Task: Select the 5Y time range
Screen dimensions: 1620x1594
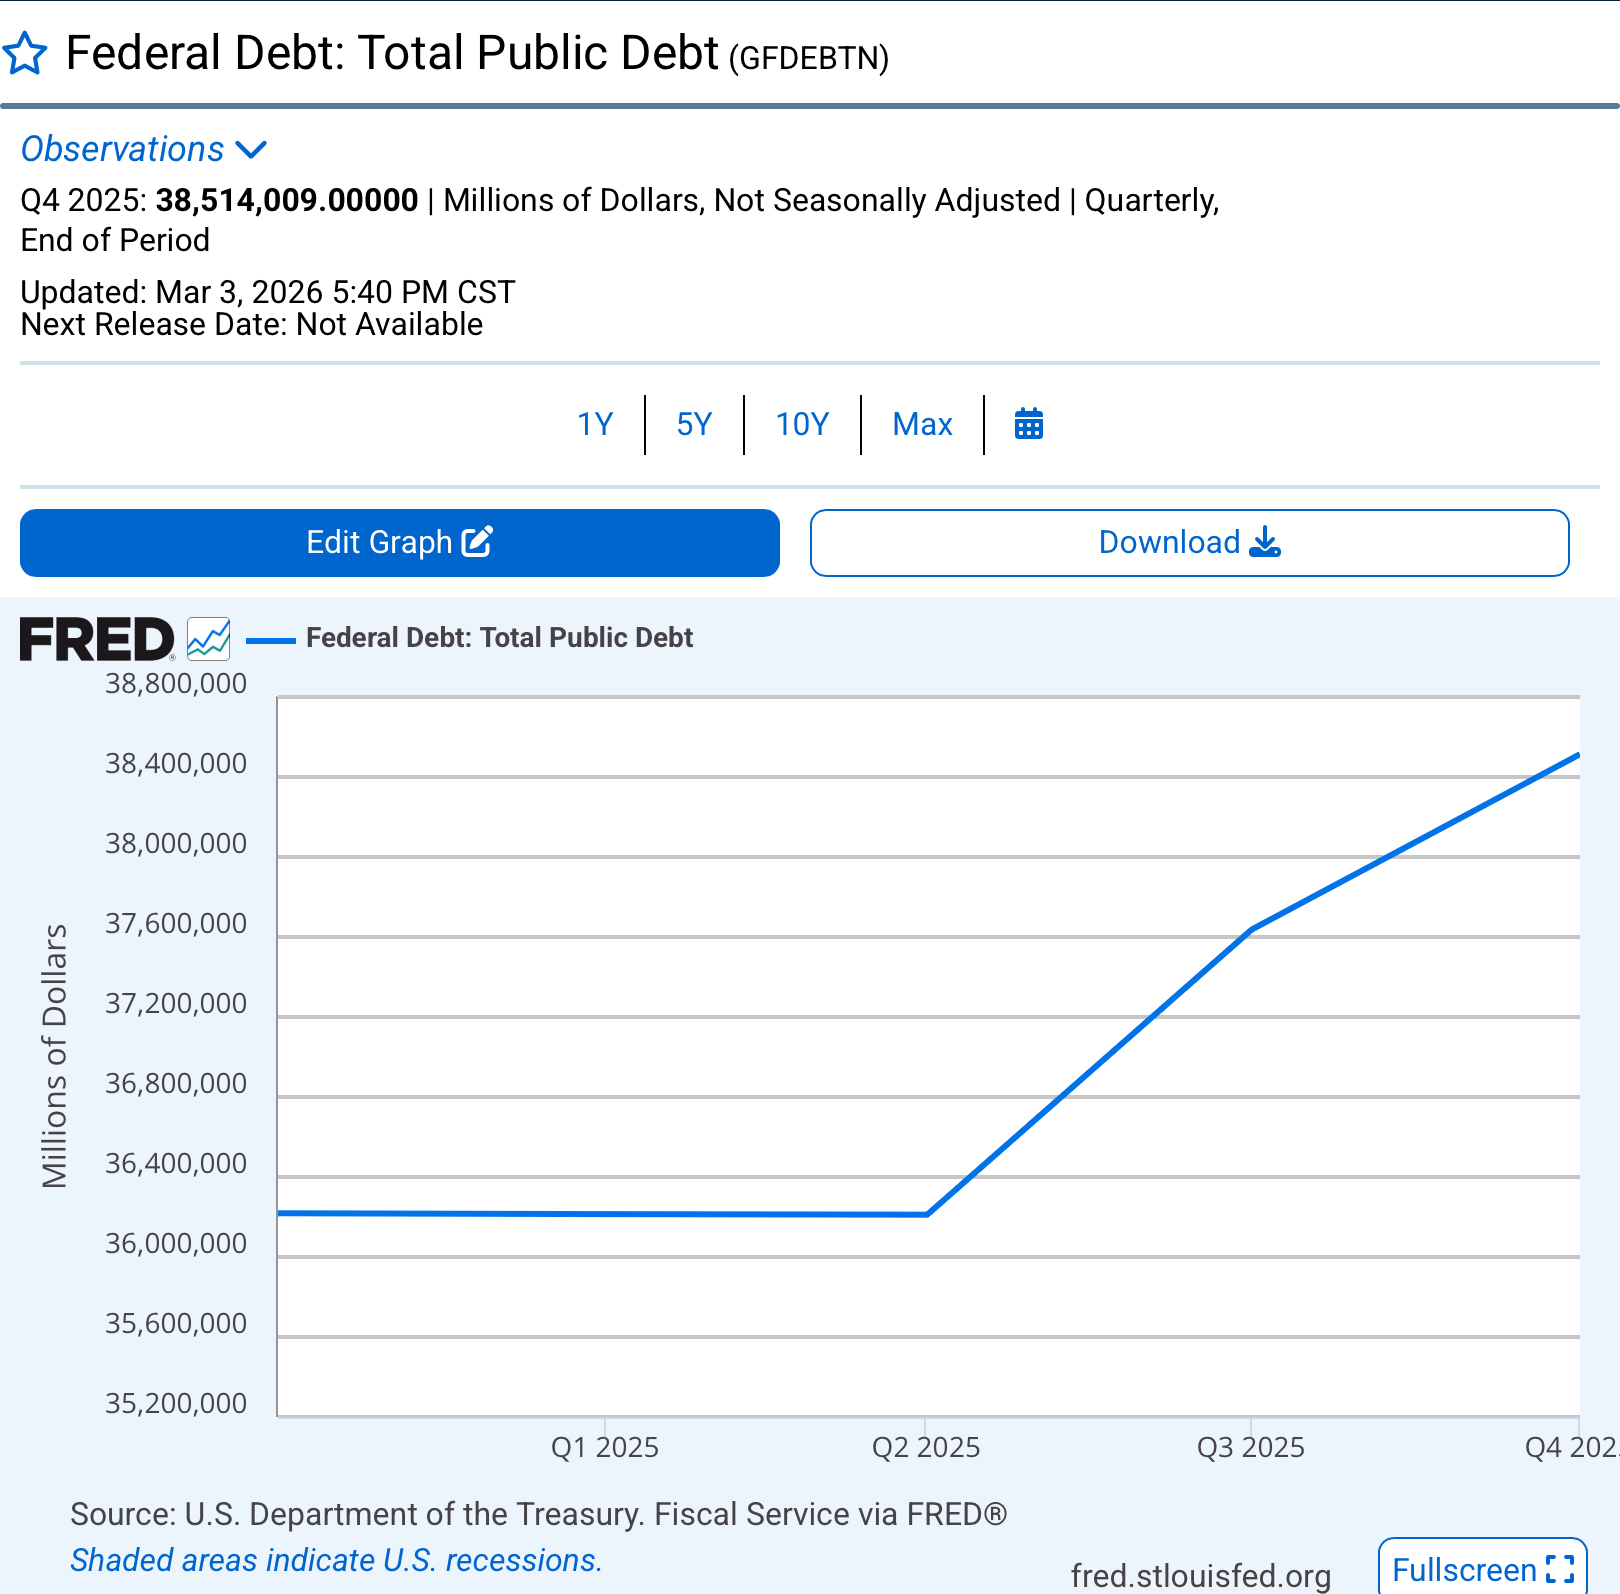Action: click(694, 424)
